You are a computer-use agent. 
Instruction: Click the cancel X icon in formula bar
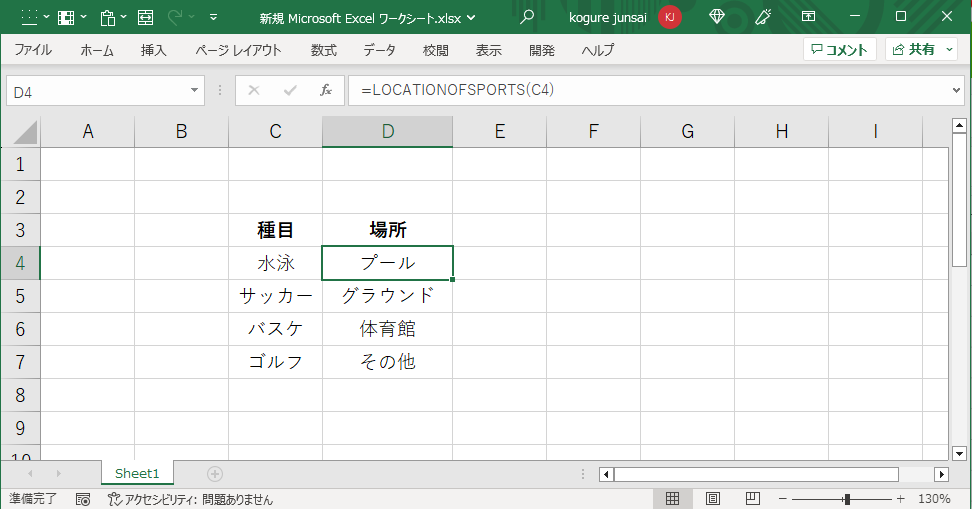click(254, 91)
